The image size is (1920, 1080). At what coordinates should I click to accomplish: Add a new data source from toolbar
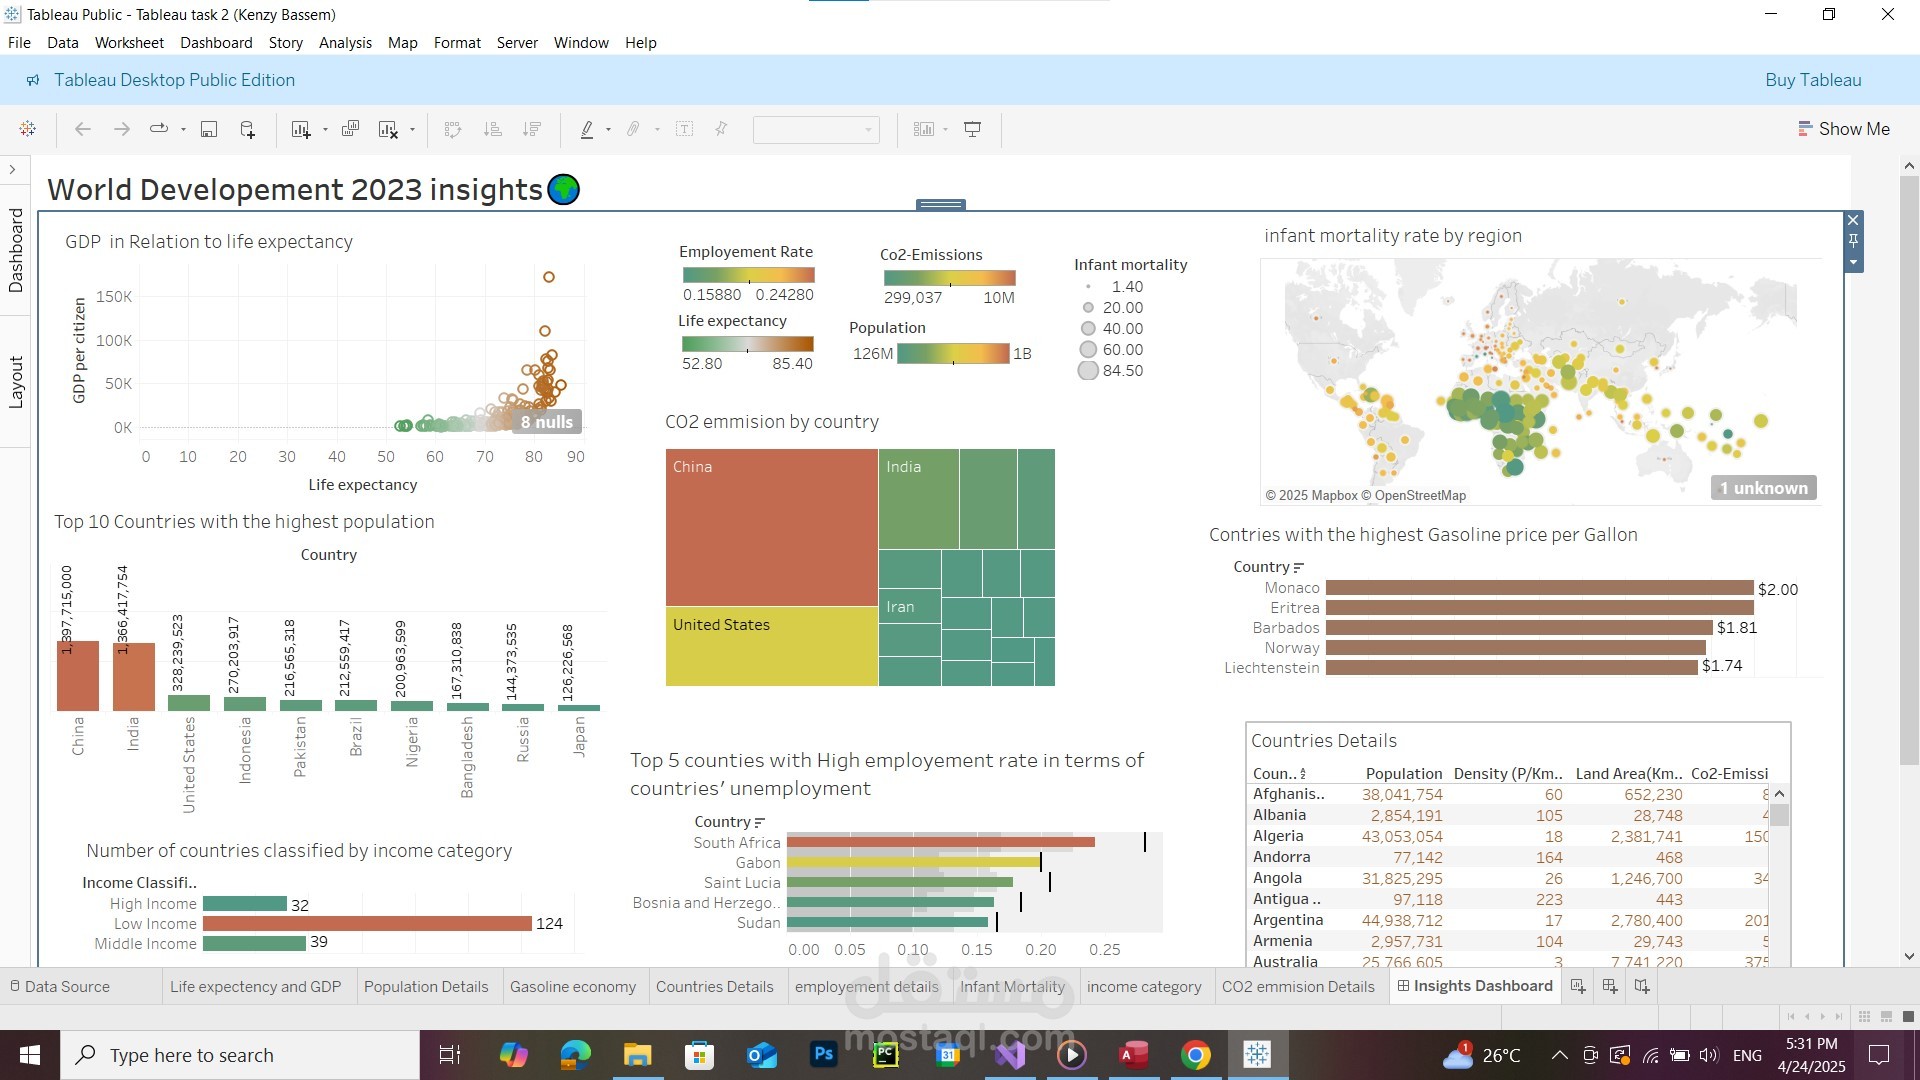point(247,129)
